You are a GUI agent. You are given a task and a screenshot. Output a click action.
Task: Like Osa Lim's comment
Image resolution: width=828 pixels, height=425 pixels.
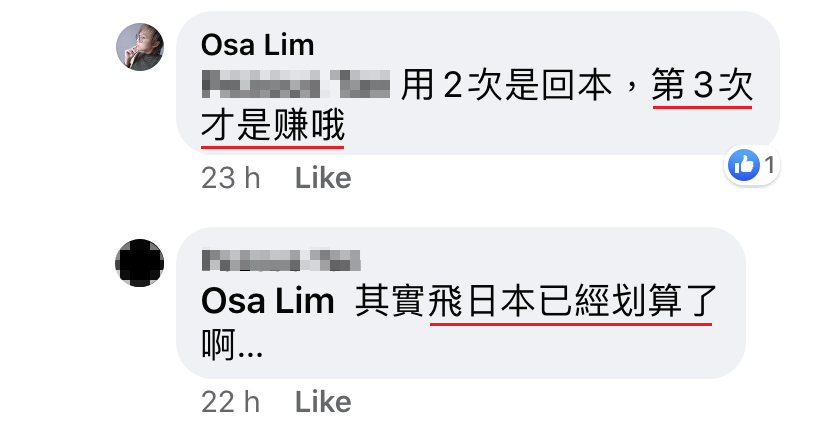pyautogui.click(x=323, y=178)
